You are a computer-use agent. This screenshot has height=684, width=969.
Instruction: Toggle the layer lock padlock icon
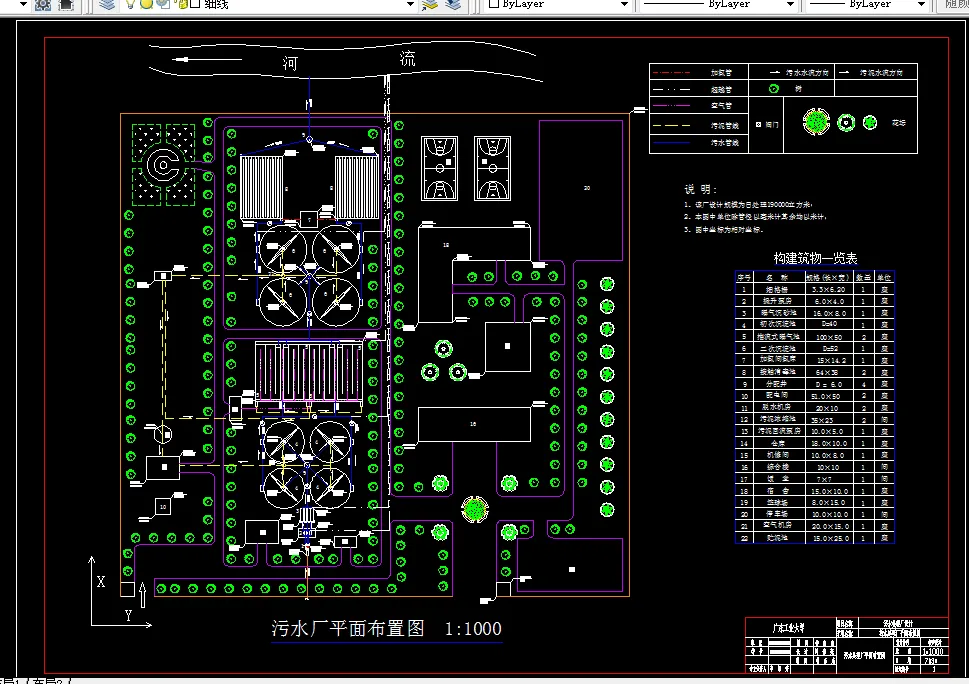click(x=182, y=4)
